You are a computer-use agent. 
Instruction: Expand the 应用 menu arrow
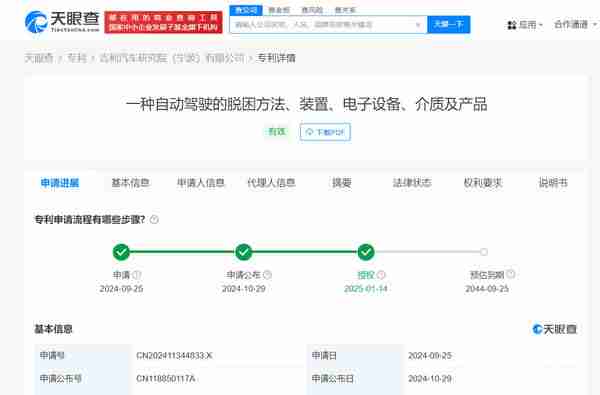point(541,25)
